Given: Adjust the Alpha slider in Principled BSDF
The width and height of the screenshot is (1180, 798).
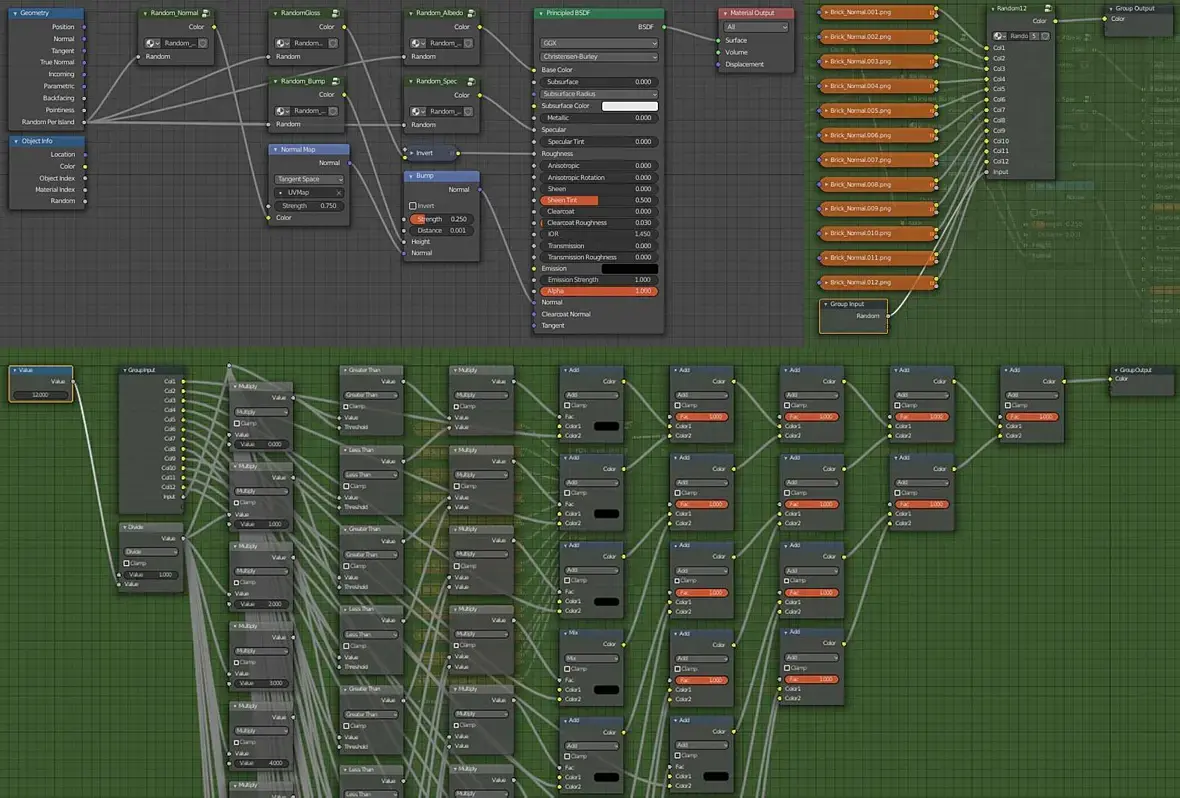Looking at the screenshot, I should pyautogui.click(x=599, y=291).
